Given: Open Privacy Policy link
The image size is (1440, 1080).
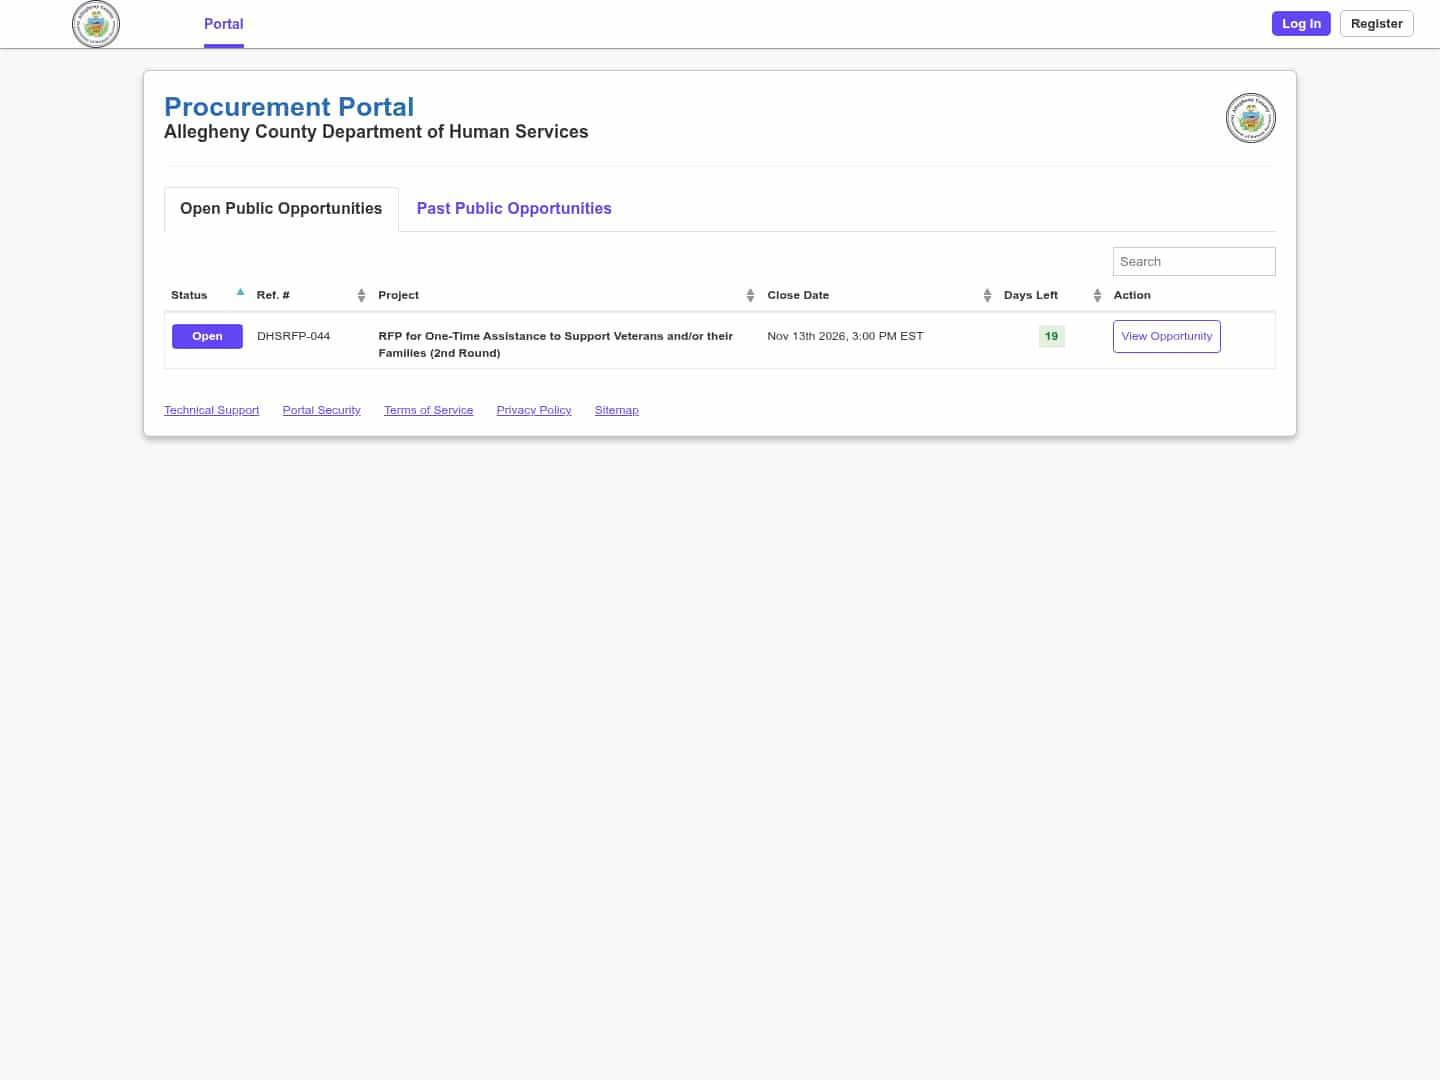Looking at the screenshot, I should 534,410.
